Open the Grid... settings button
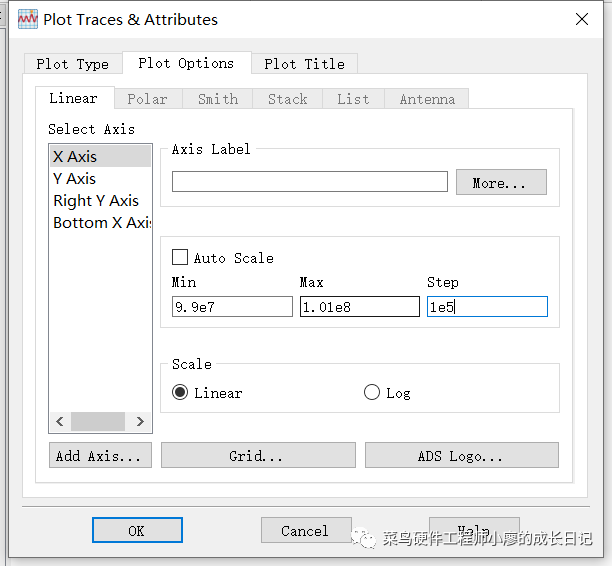 click(257, 456)
